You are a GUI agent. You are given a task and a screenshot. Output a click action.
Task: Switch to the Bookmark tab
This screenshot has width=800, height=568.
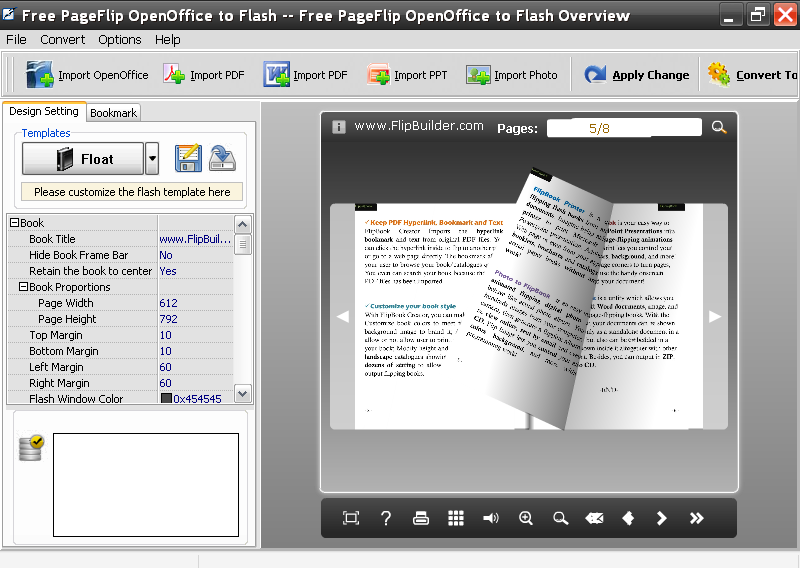[x=113, y=113]
